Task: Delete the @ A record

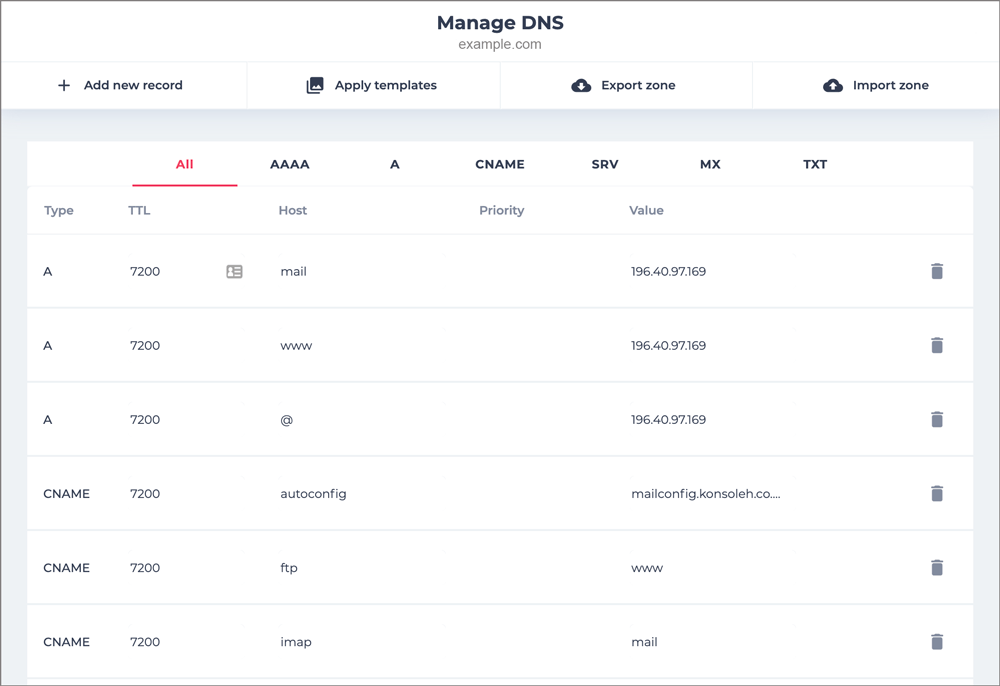Action: (x=937, y=419)
